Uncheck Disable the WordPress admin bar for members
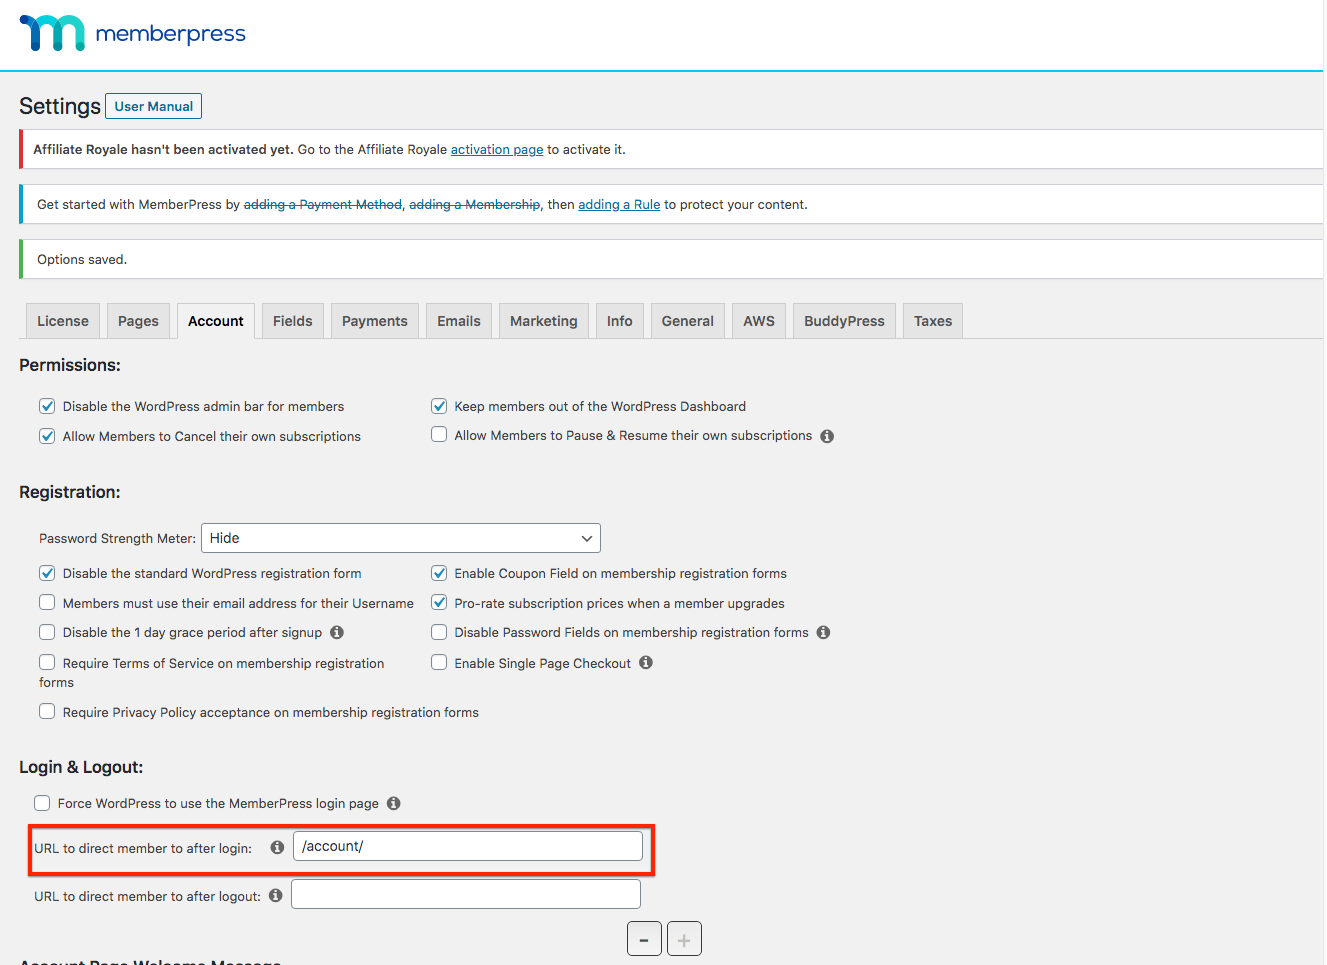 pyautogui.click(x=47, y=406)
